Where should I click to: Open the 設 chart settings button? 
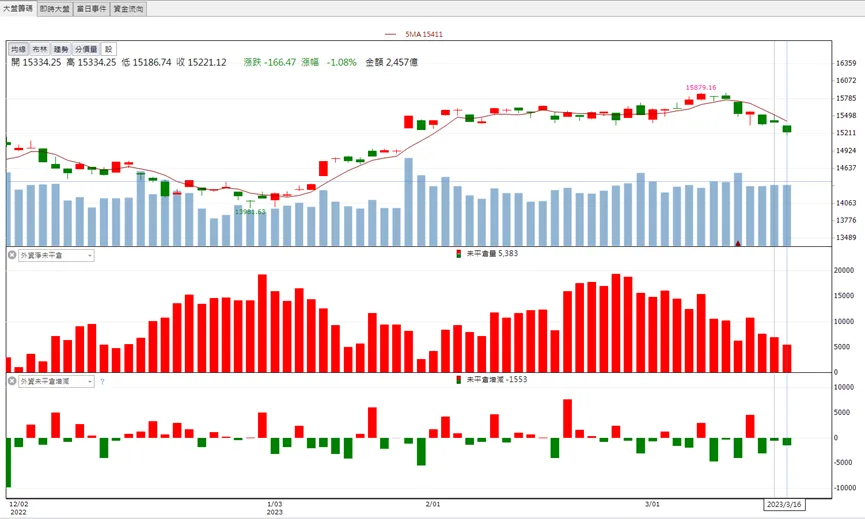pos(109,49)
